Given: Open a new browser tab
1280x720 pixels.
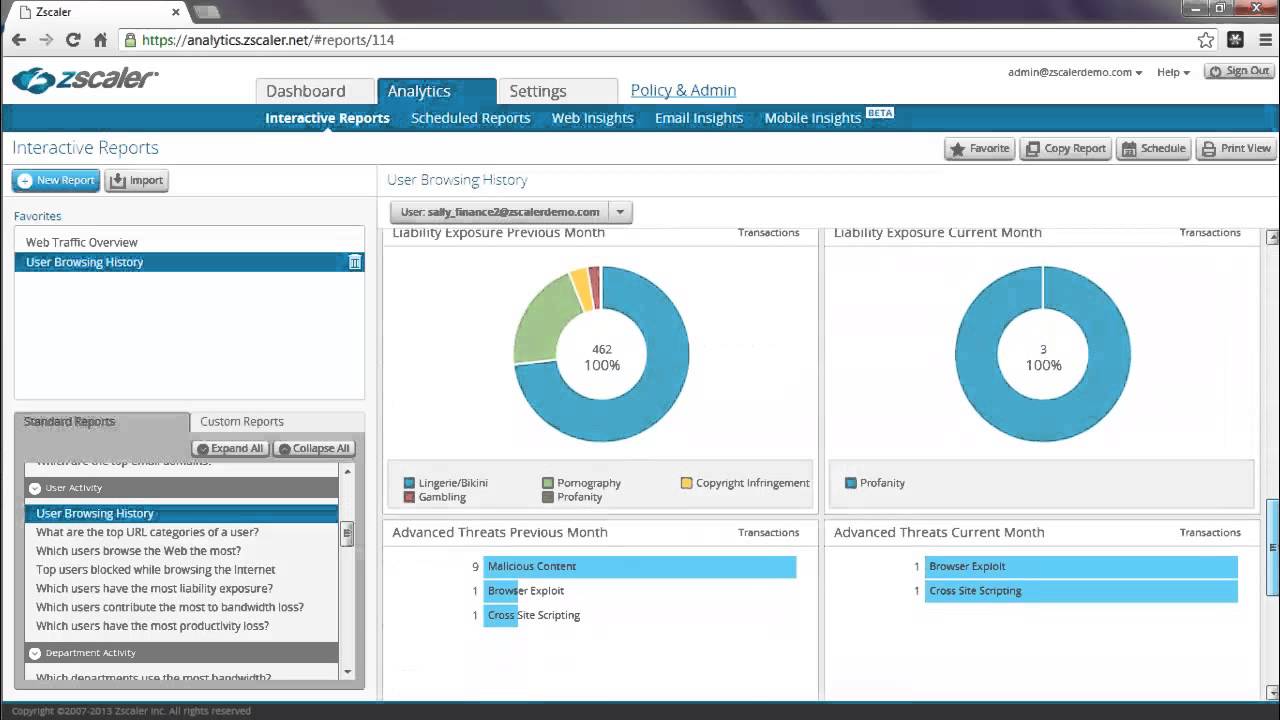Looking at the screenshot, I should coord(206,12).
